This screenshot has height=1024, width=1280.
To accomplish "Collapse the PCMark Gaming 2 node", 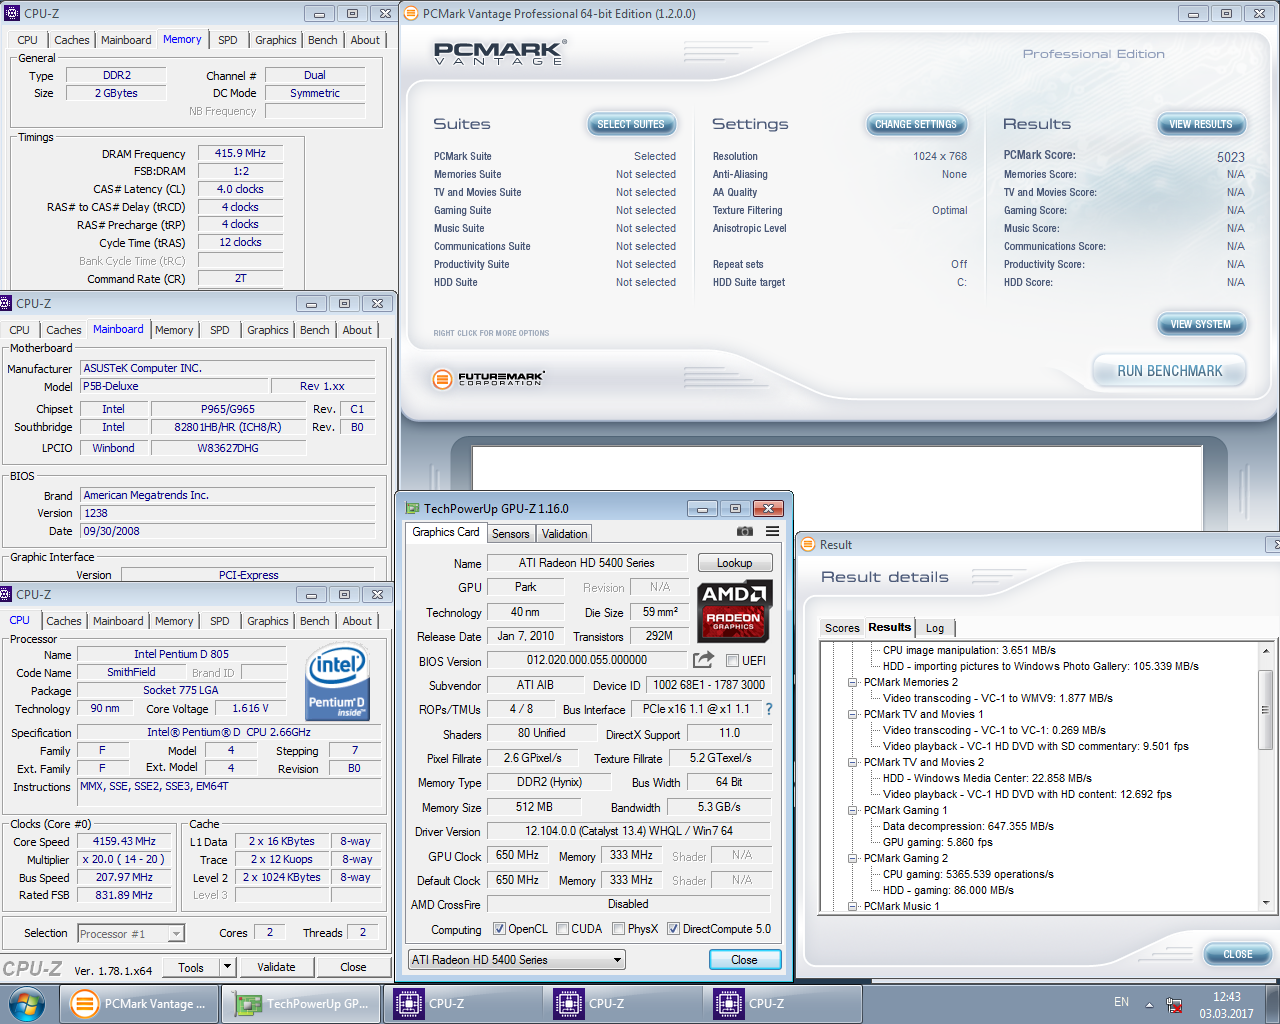I will (853, 858).
